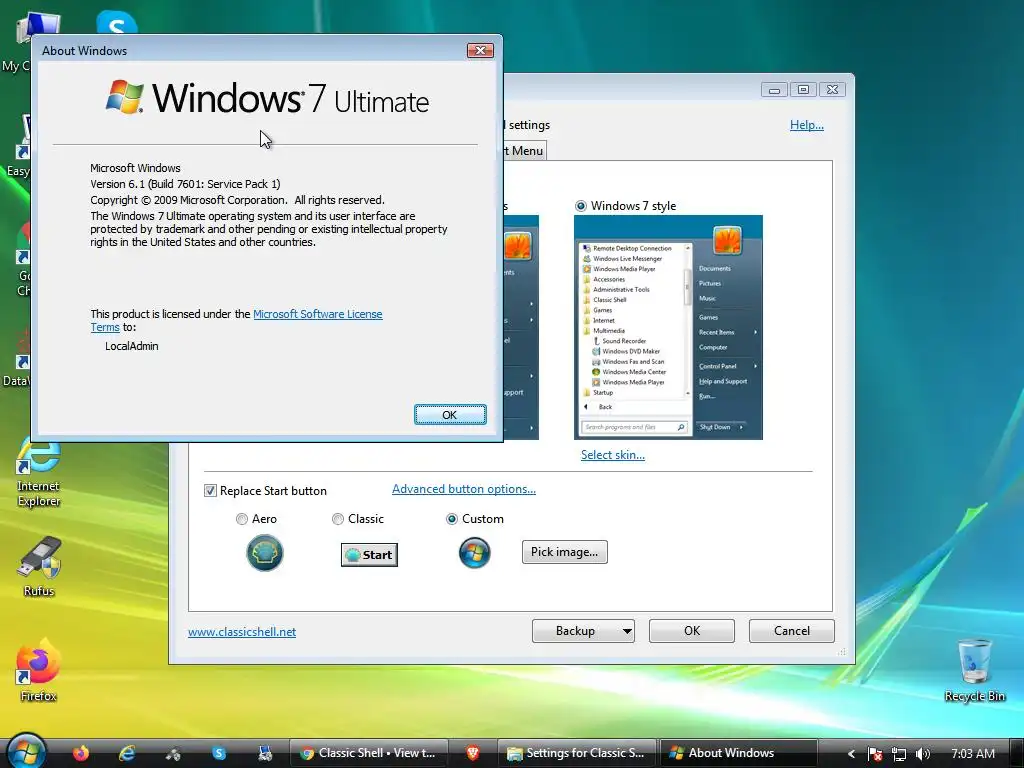Click OK in About Windows dialog

[450, 415]
